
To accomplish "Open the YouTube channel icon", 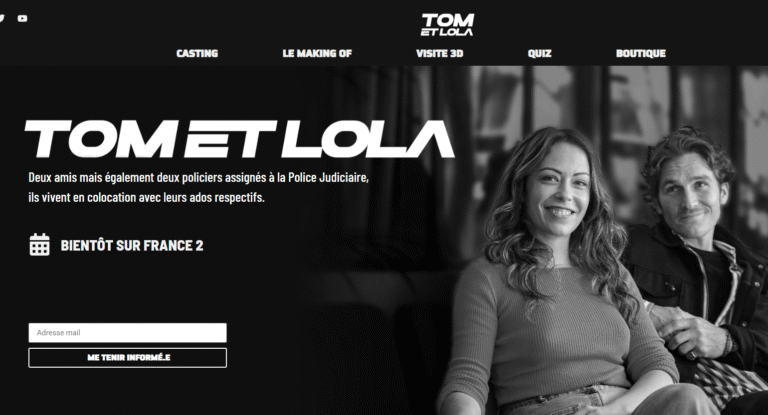I will click(23, 19).
